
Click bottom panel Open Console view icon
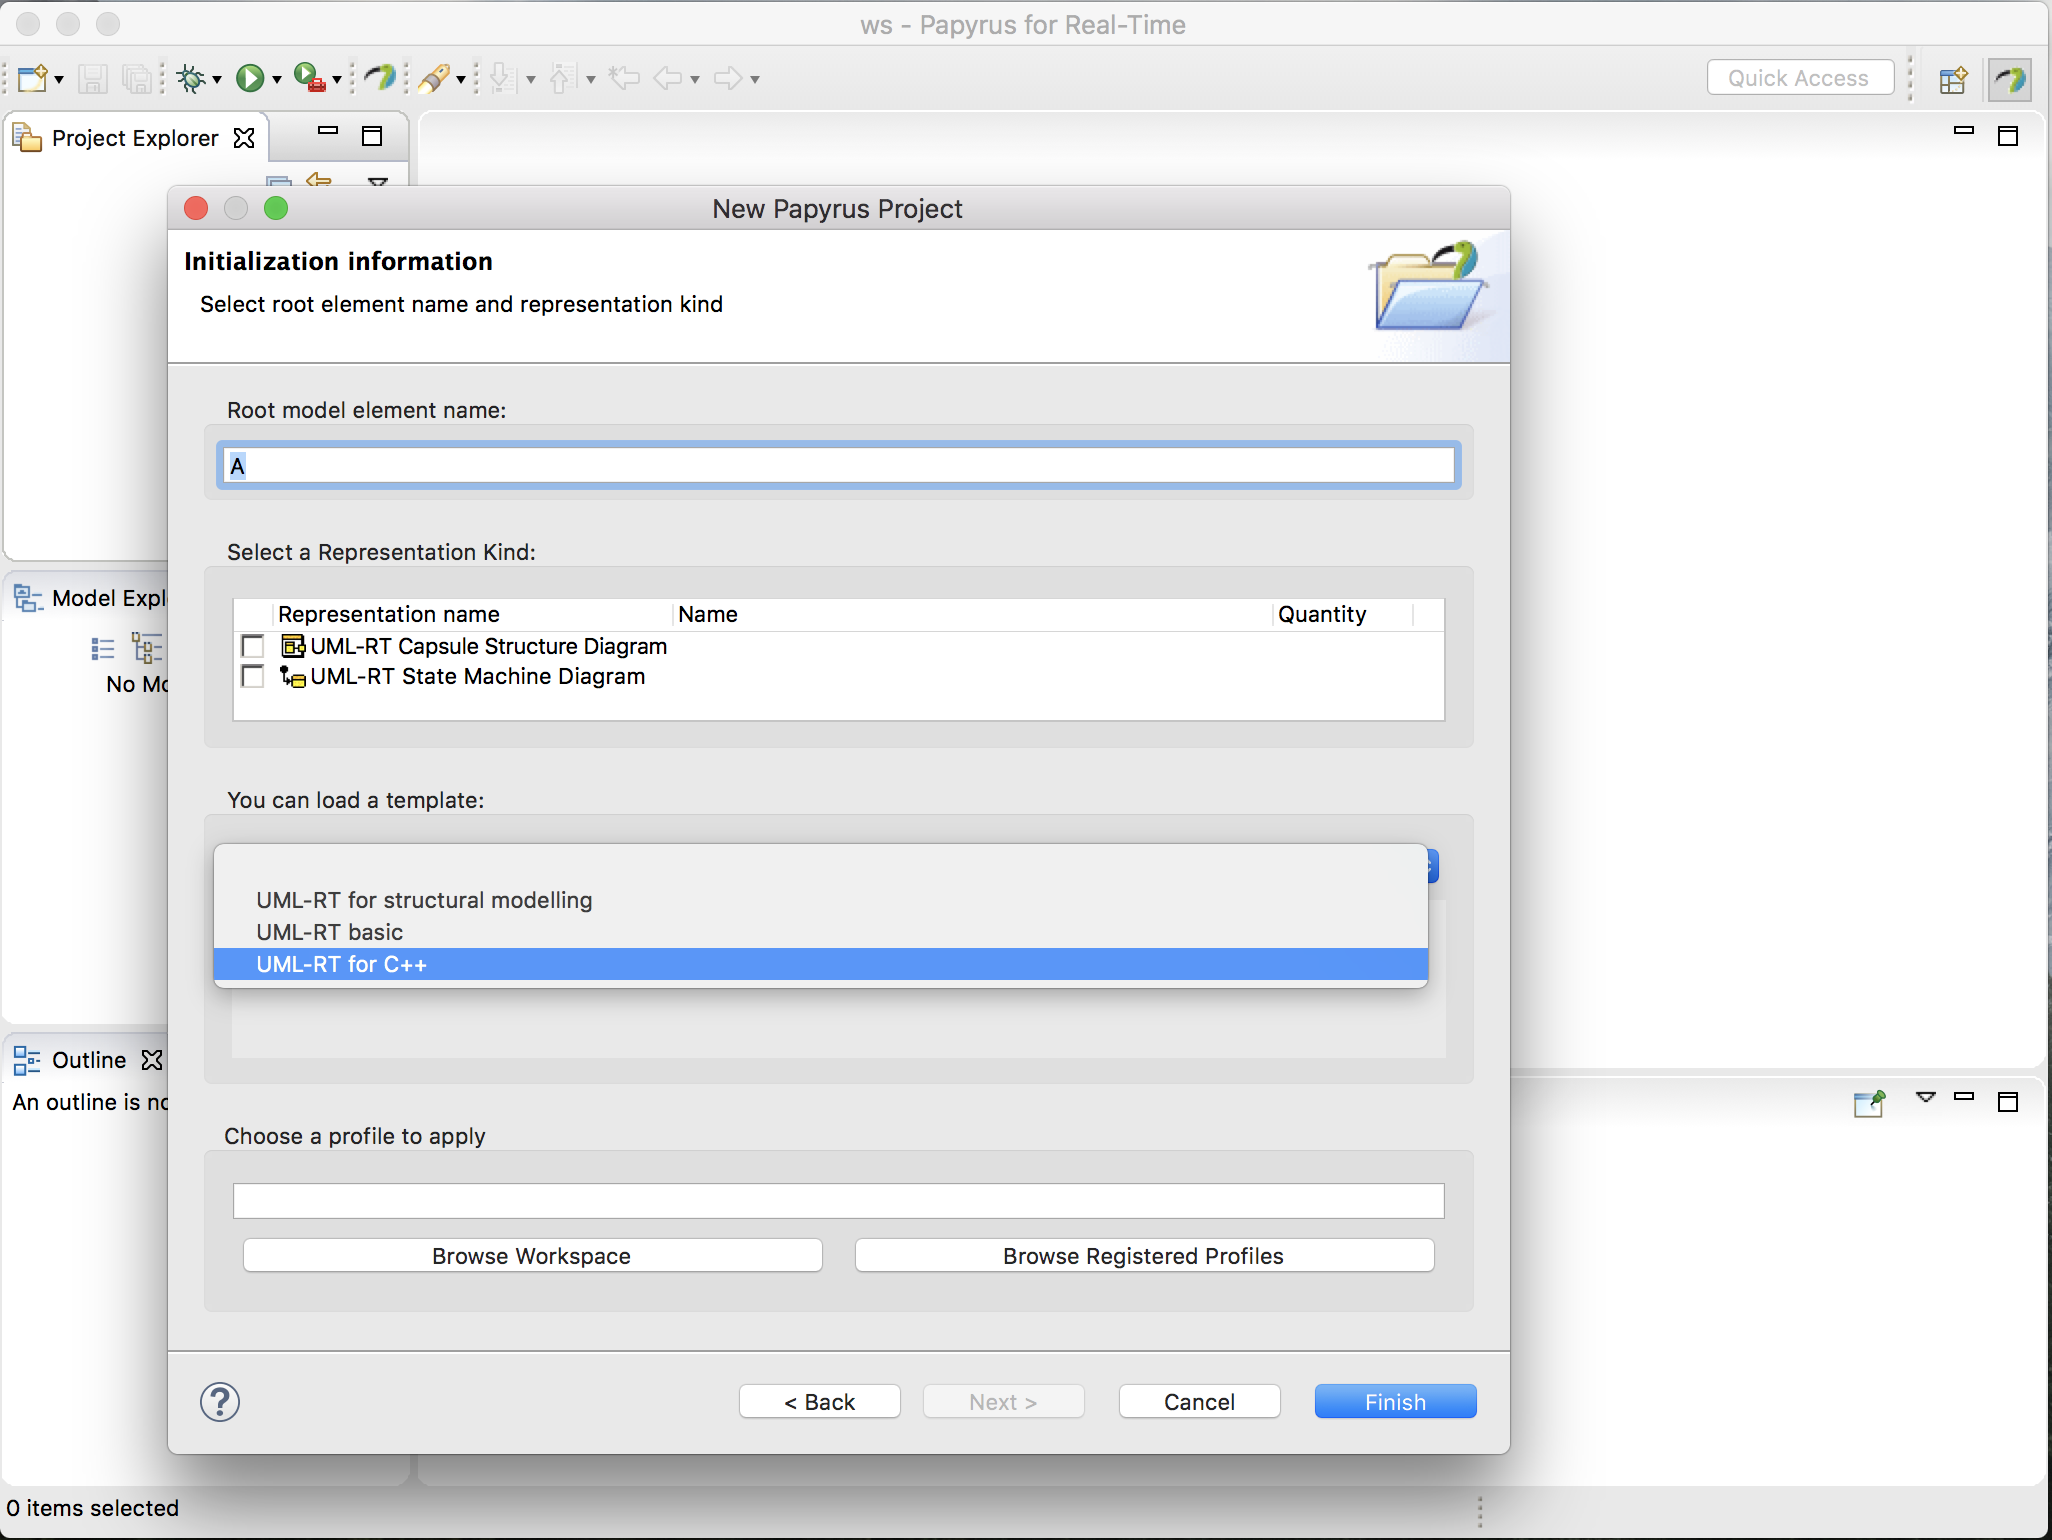pyautogui.click(x=1869, y=1103)
